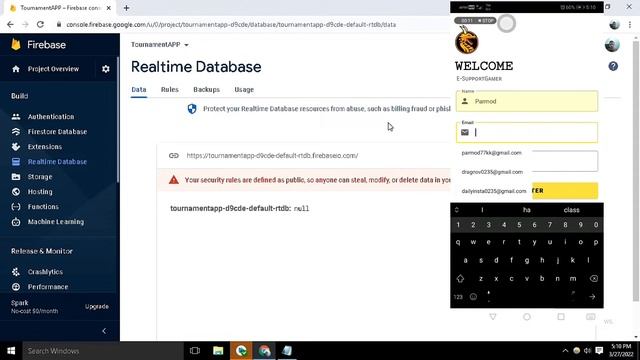
Task: Open Firebase help question mark icon
Action: coord(613,66)
